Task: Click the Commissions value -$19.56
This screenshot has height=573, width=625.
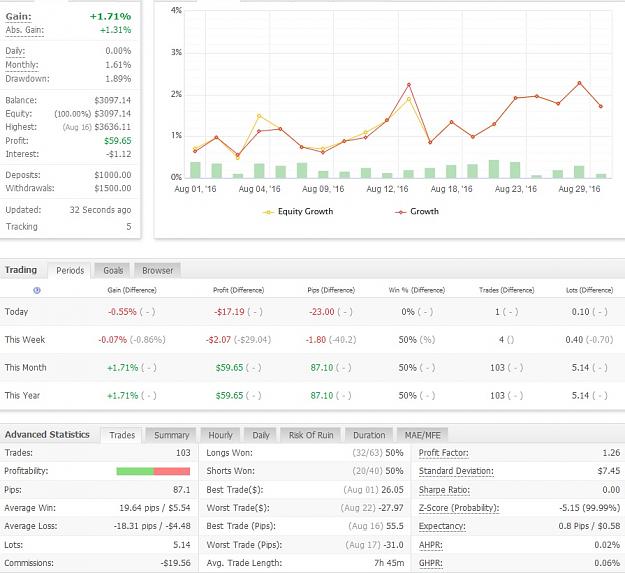Action: (175, 563)
